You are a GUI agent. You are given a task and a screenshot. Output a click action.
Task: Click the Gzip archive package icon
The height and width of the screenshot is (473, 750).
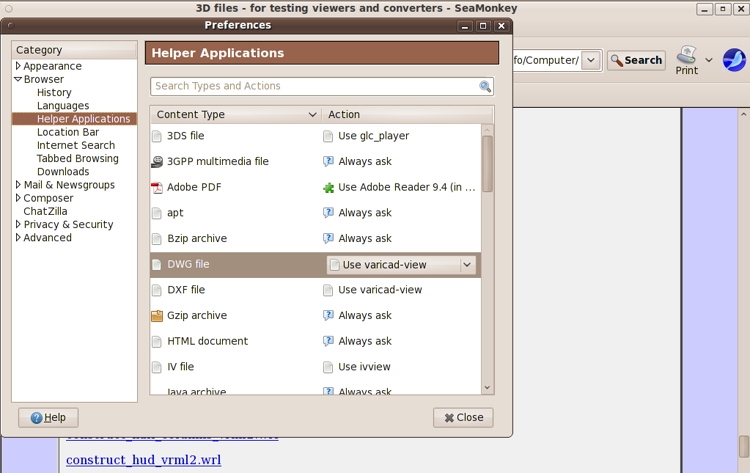[157, 316]
